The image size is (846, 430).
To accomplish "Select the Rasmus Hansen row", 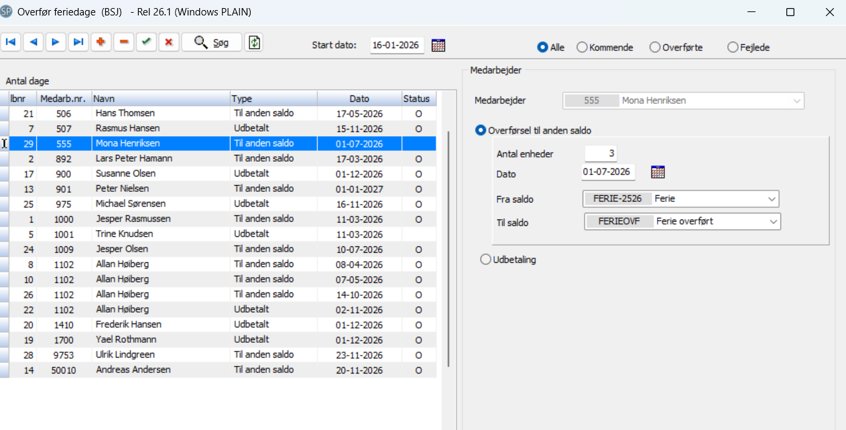I will point(218,128).
